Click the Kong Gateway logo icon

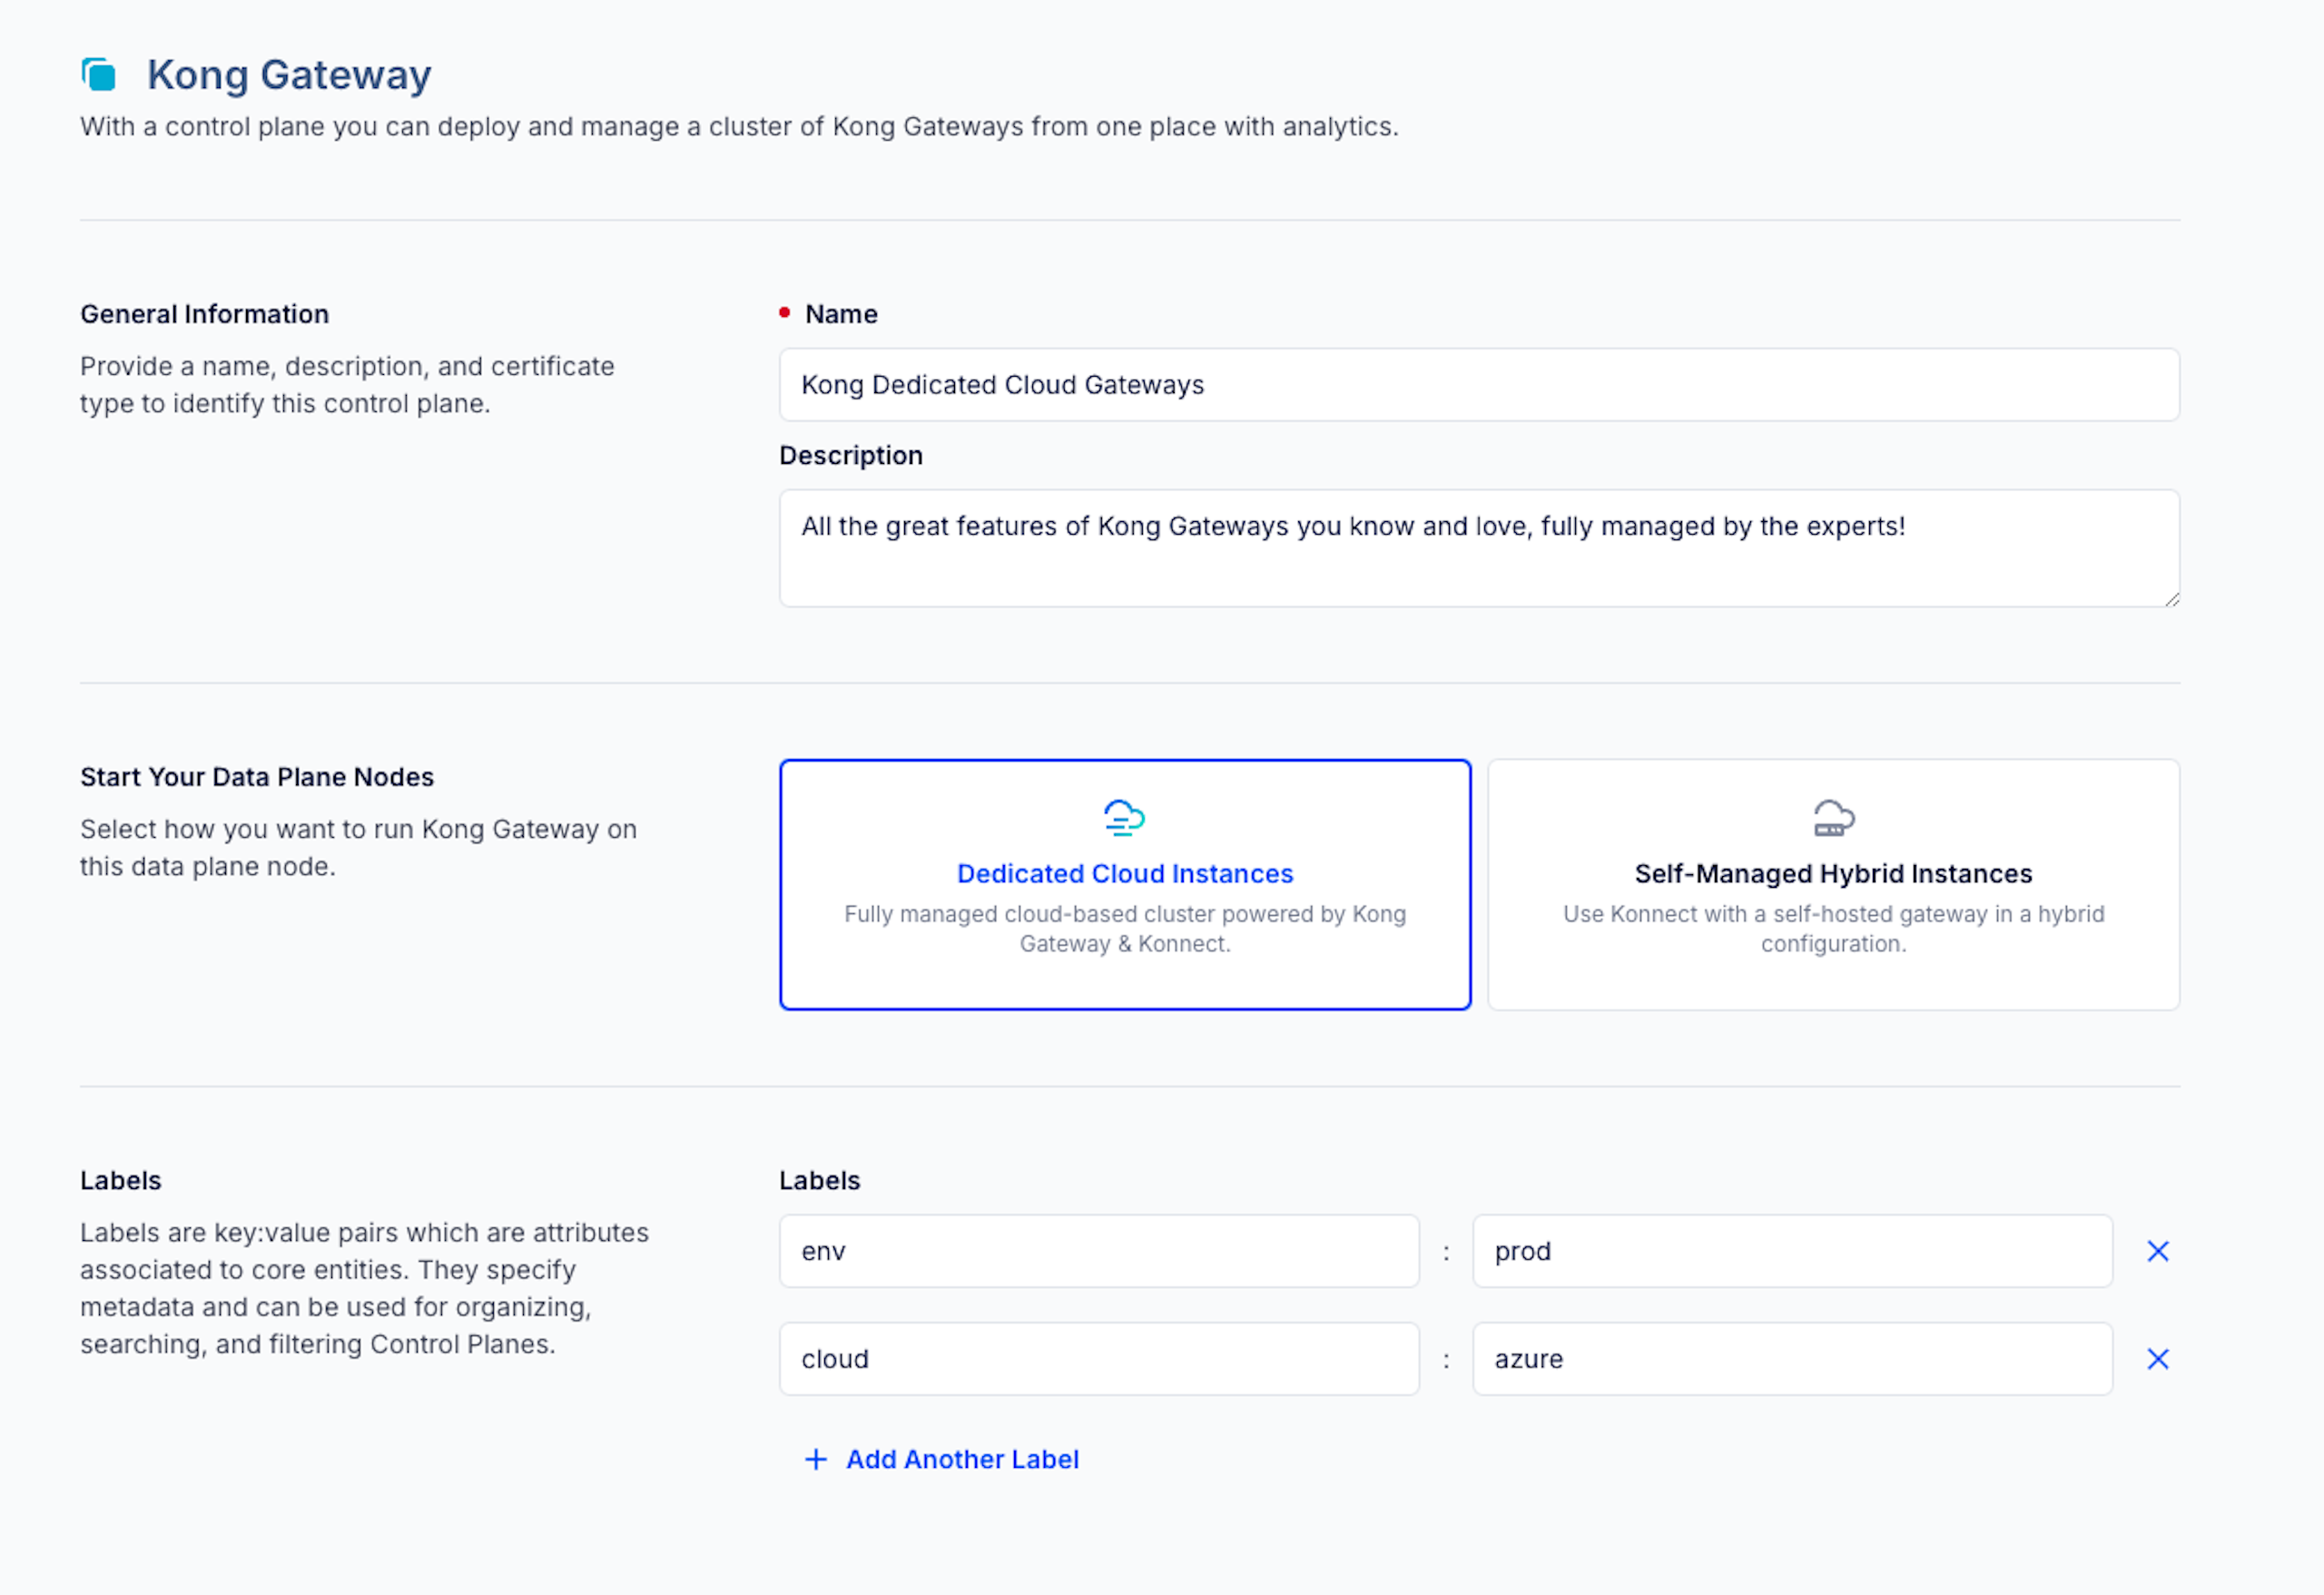(x=99, y=75)
